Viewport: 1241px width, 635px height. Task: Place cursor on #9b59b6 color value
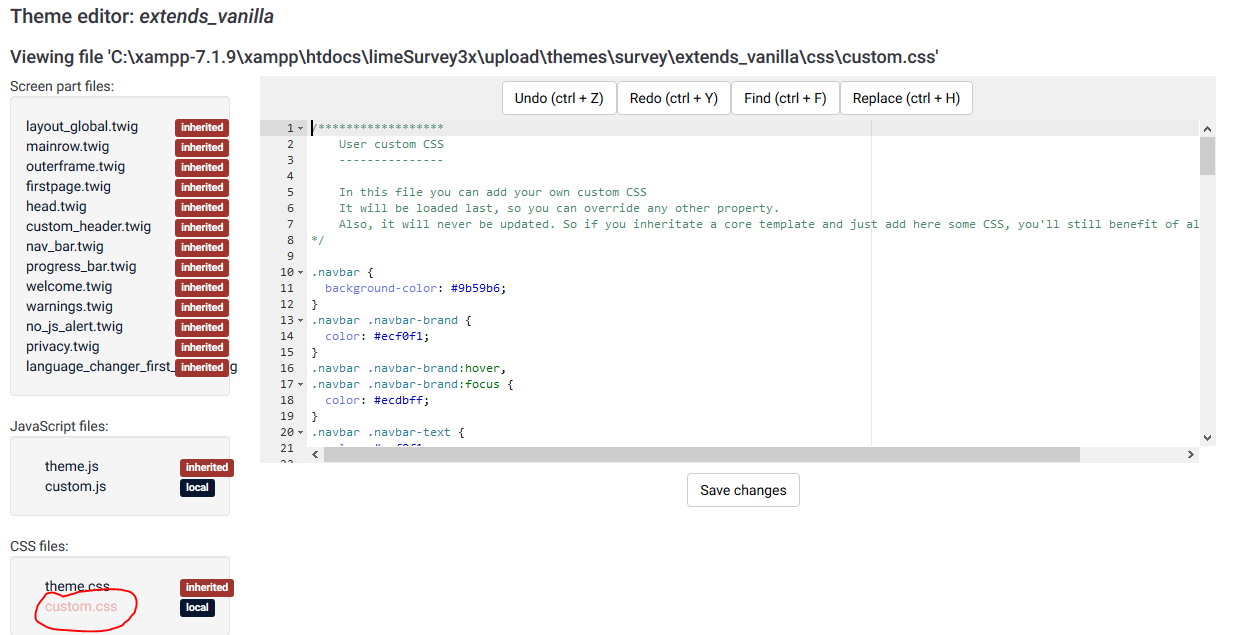coord(479,288)
